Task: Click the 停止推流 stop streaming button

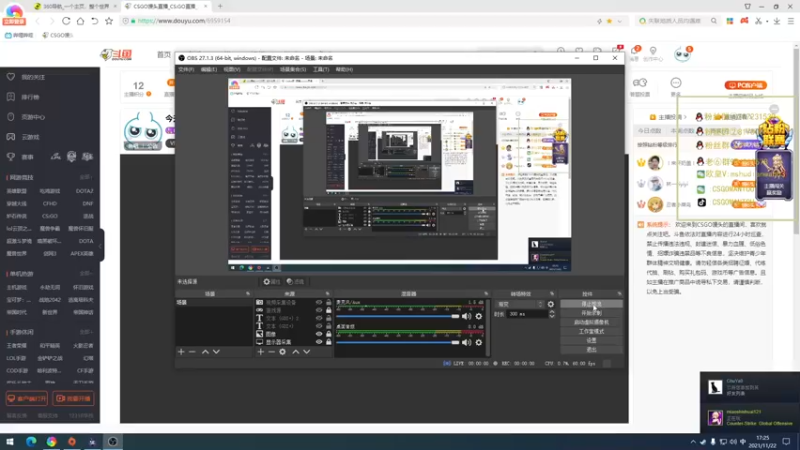Action: pos(591,304)
